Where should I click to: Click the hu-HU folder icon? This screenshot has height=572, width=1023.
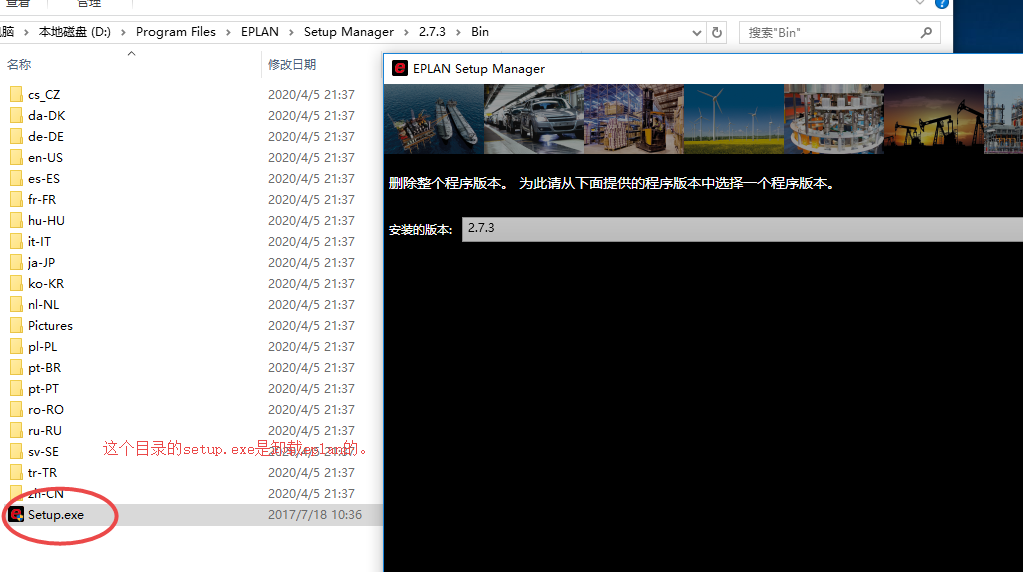[16, 220]
